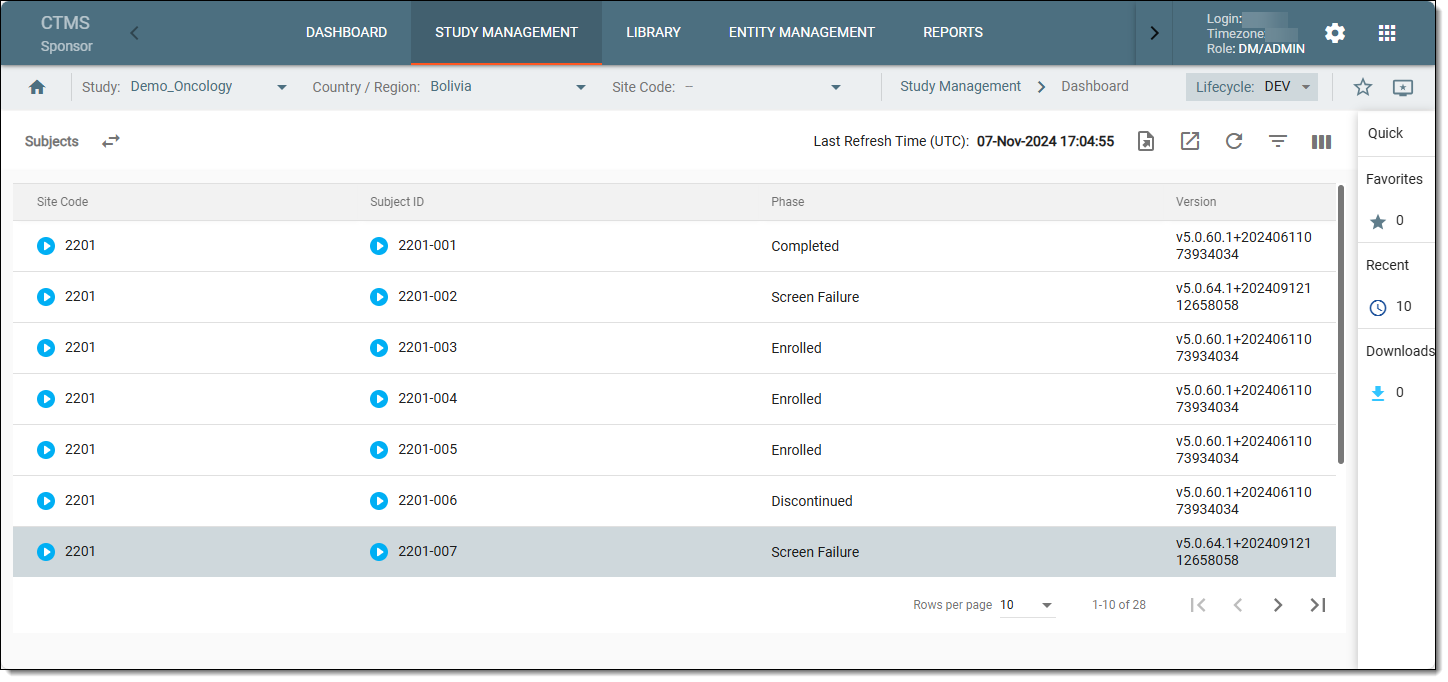Open the Lifecycle DEV dropdown
The image size is (1448, 682).
(x=1252, y=87)
